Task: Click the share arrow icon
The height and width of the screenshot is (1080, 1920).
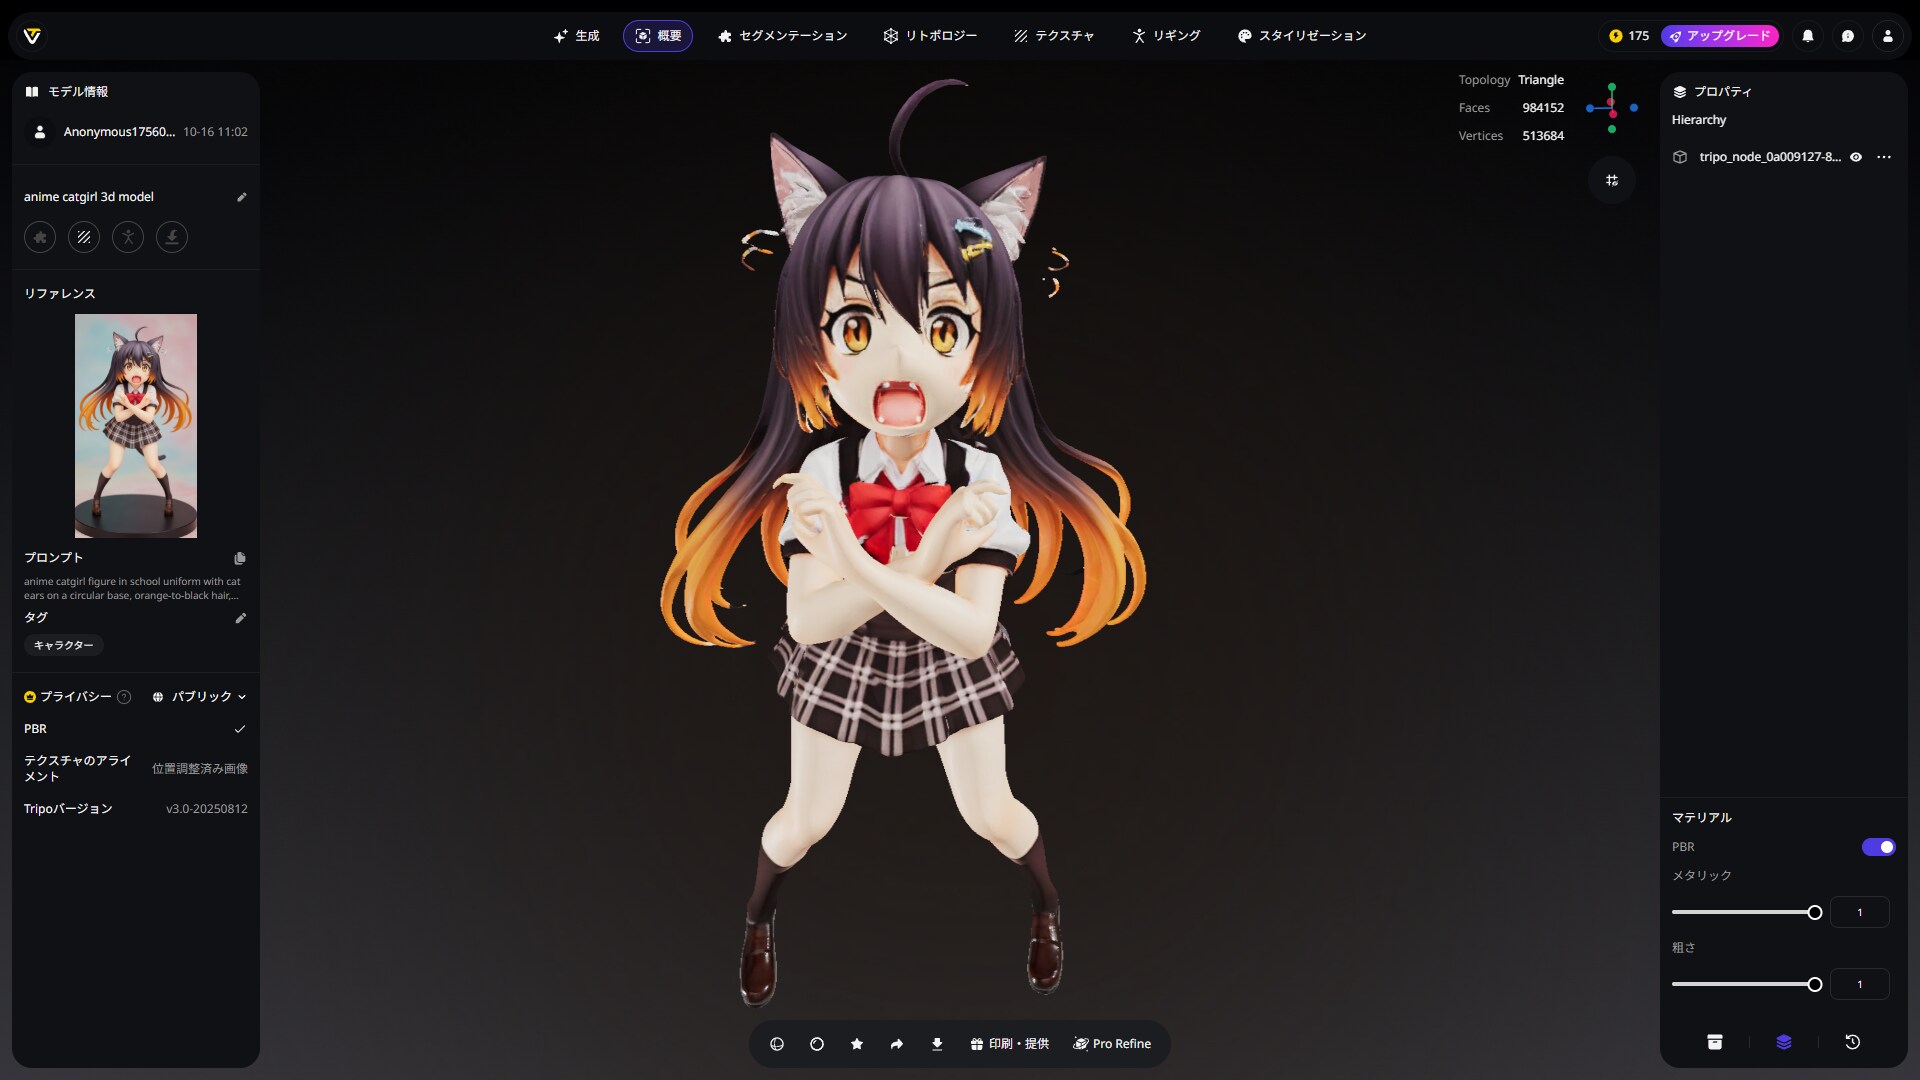Action: click(897, 1044)
